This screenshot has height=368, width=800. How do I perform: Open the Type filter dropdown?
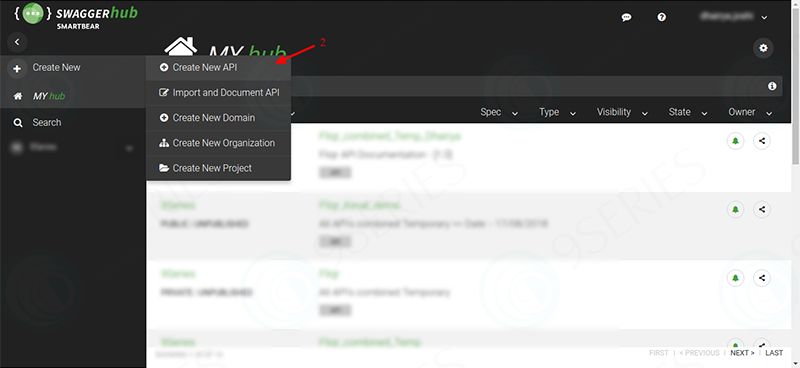click(x=558, y=112)
